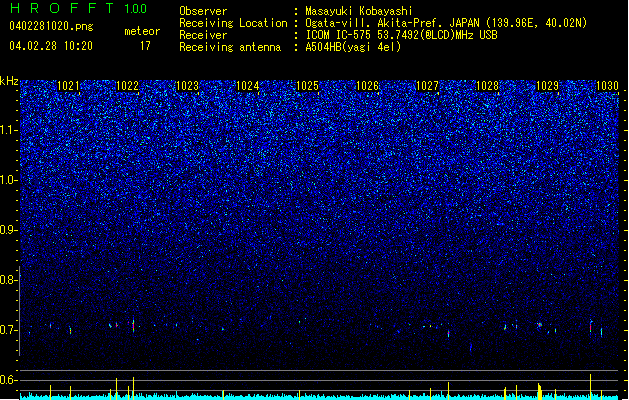
Task: Click the 1025 time axis label
Action: click(x=307, y=86)
